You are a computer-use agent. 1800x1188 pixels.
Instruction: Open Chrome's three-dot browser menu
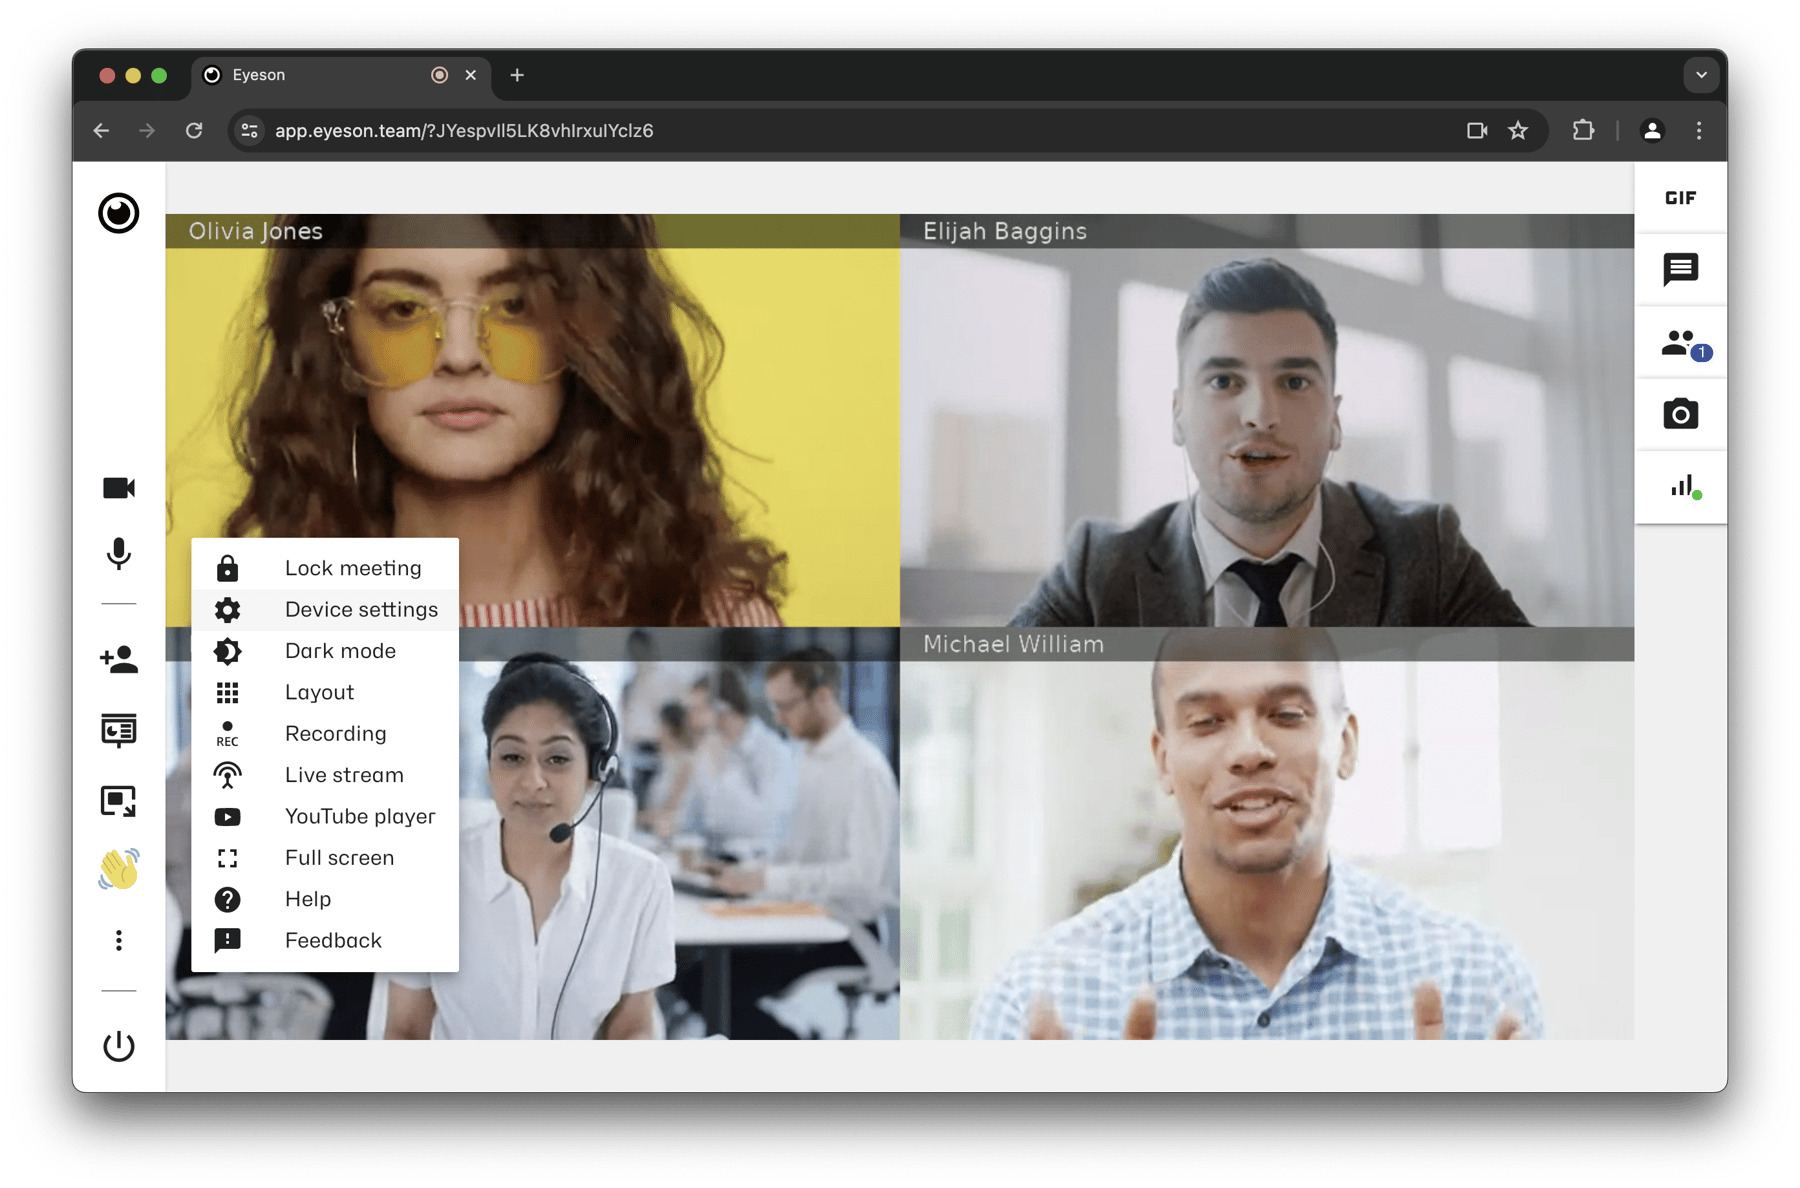(1698, 131)
